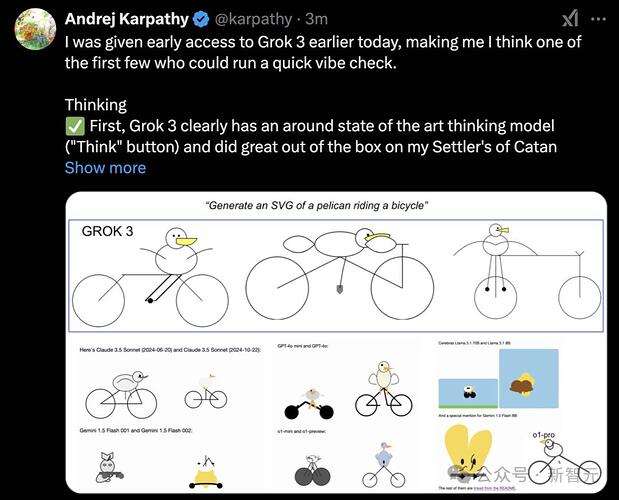This screenshot has height=500, width=619.
Task: Click the 3m timestamp
Action: [x=317, y=19]
